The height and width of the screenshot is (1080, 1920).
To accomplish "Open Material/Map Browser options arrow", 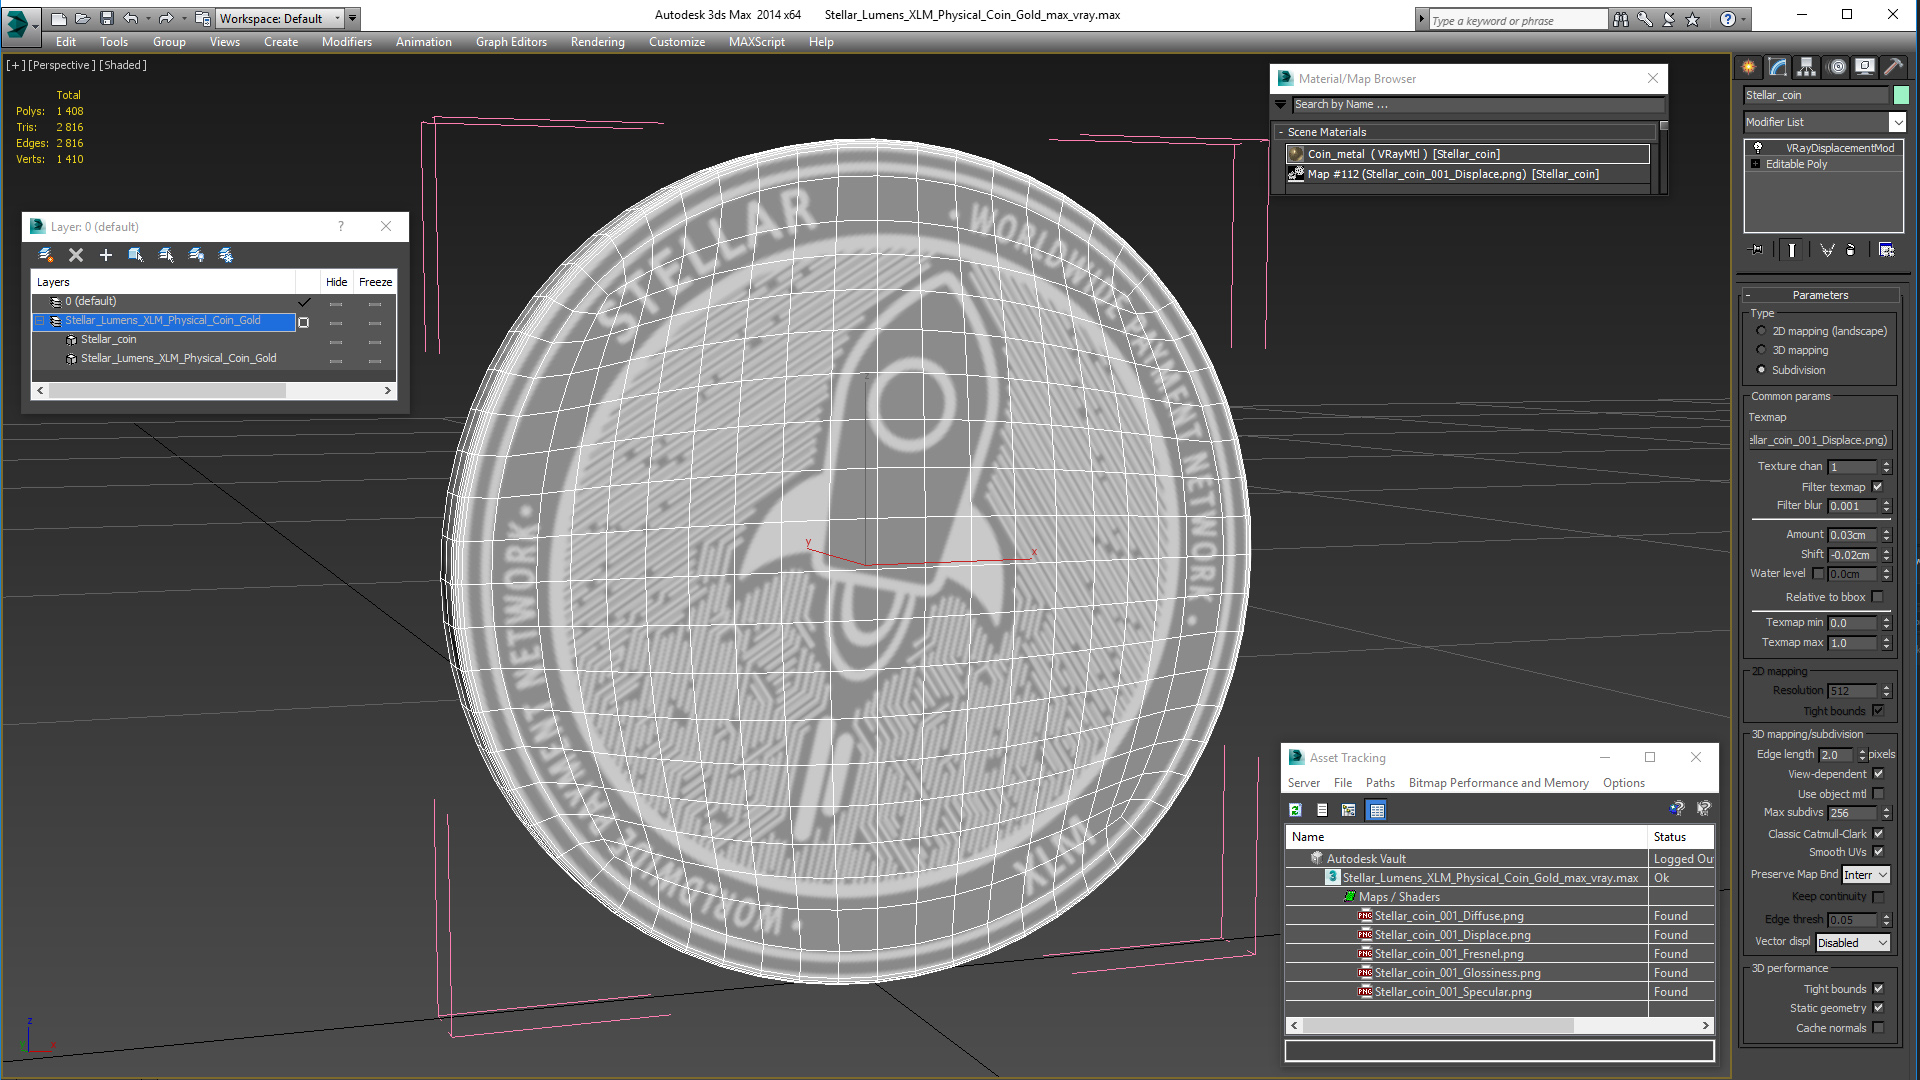I will pyautogui.click(x=1280, y=104).
